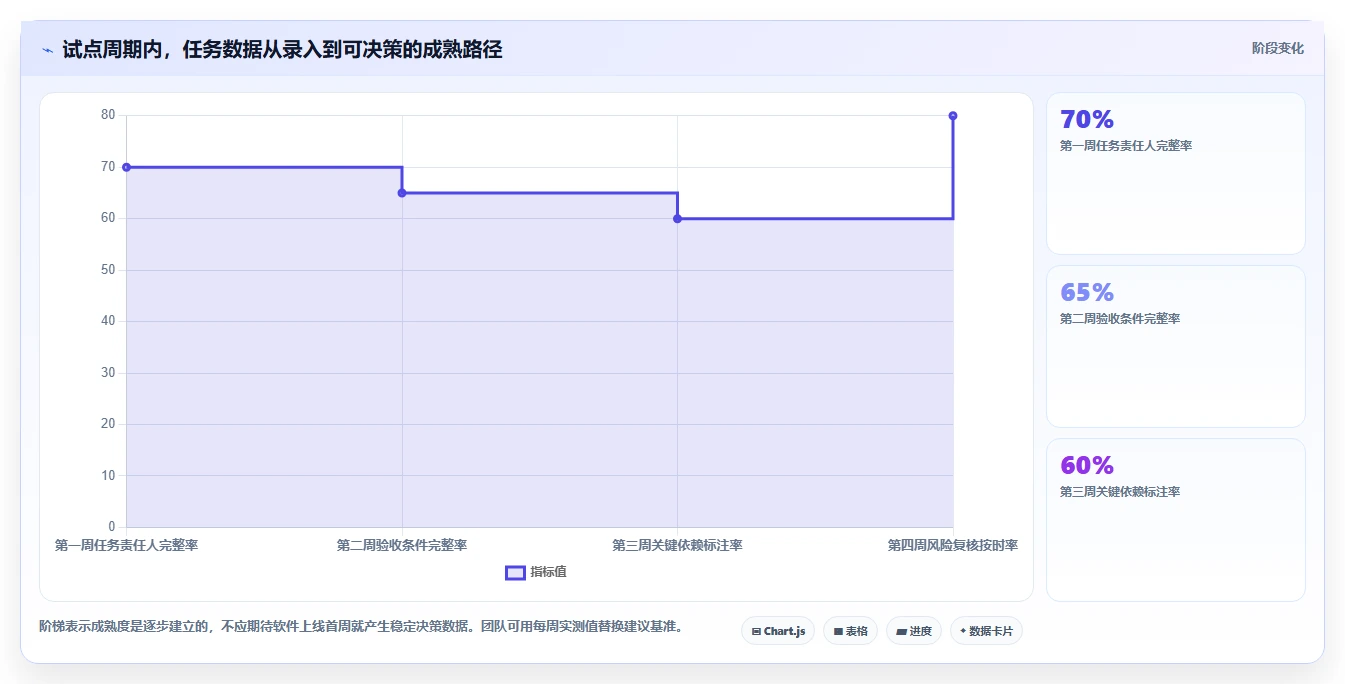This screenshot has height=684, width=1345.
Task: Click the 70% value in first card
Action: (x=1087, y=120)
